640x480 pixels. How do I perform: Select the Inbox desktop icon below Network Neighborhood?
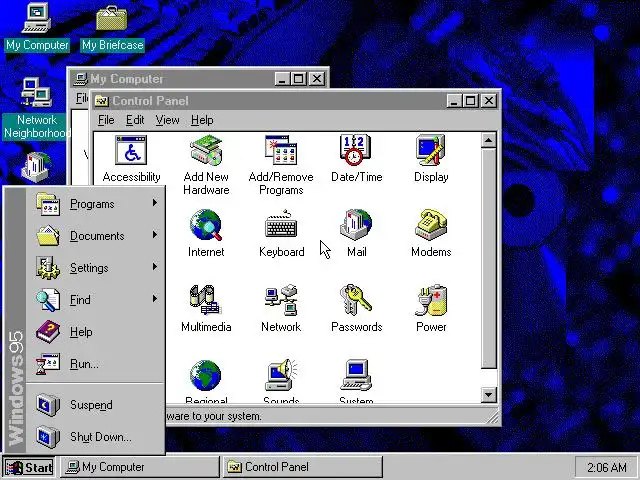[36, 167]
